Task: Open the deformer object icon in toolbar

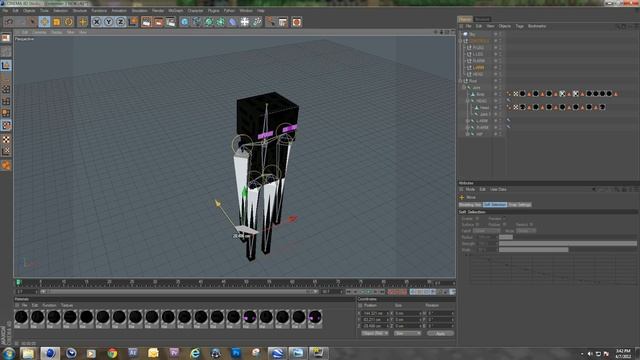Action: click(233, 22)
